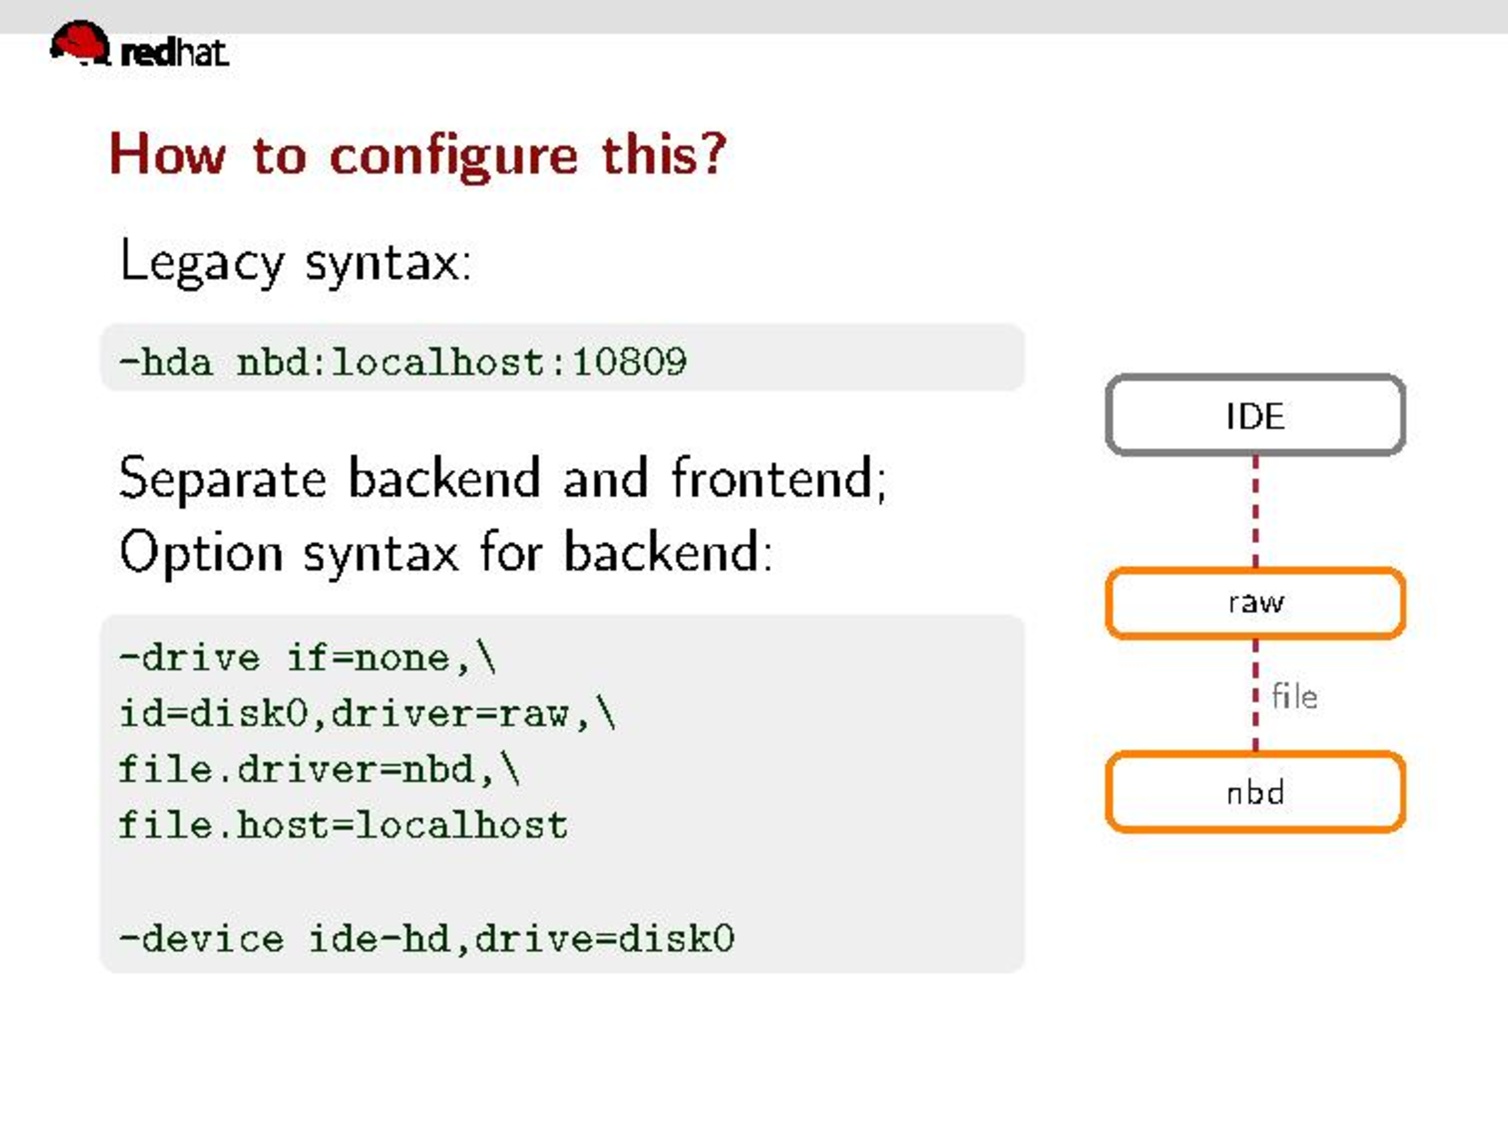This screenshot has width=1508, height=1131.
Task: Click the "Option syntax for backend:" text
Action: (446, 552)
